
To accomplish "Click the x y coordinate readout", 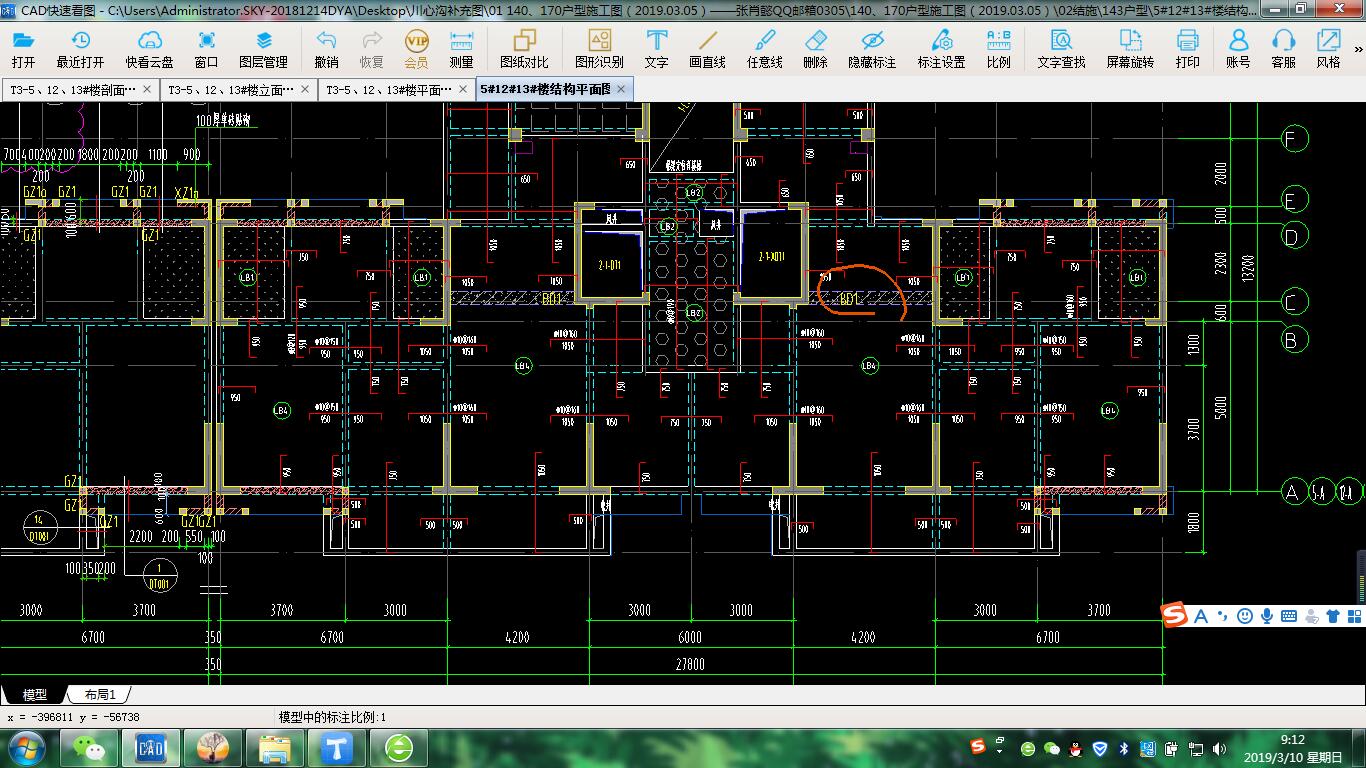I will (72, 717).
